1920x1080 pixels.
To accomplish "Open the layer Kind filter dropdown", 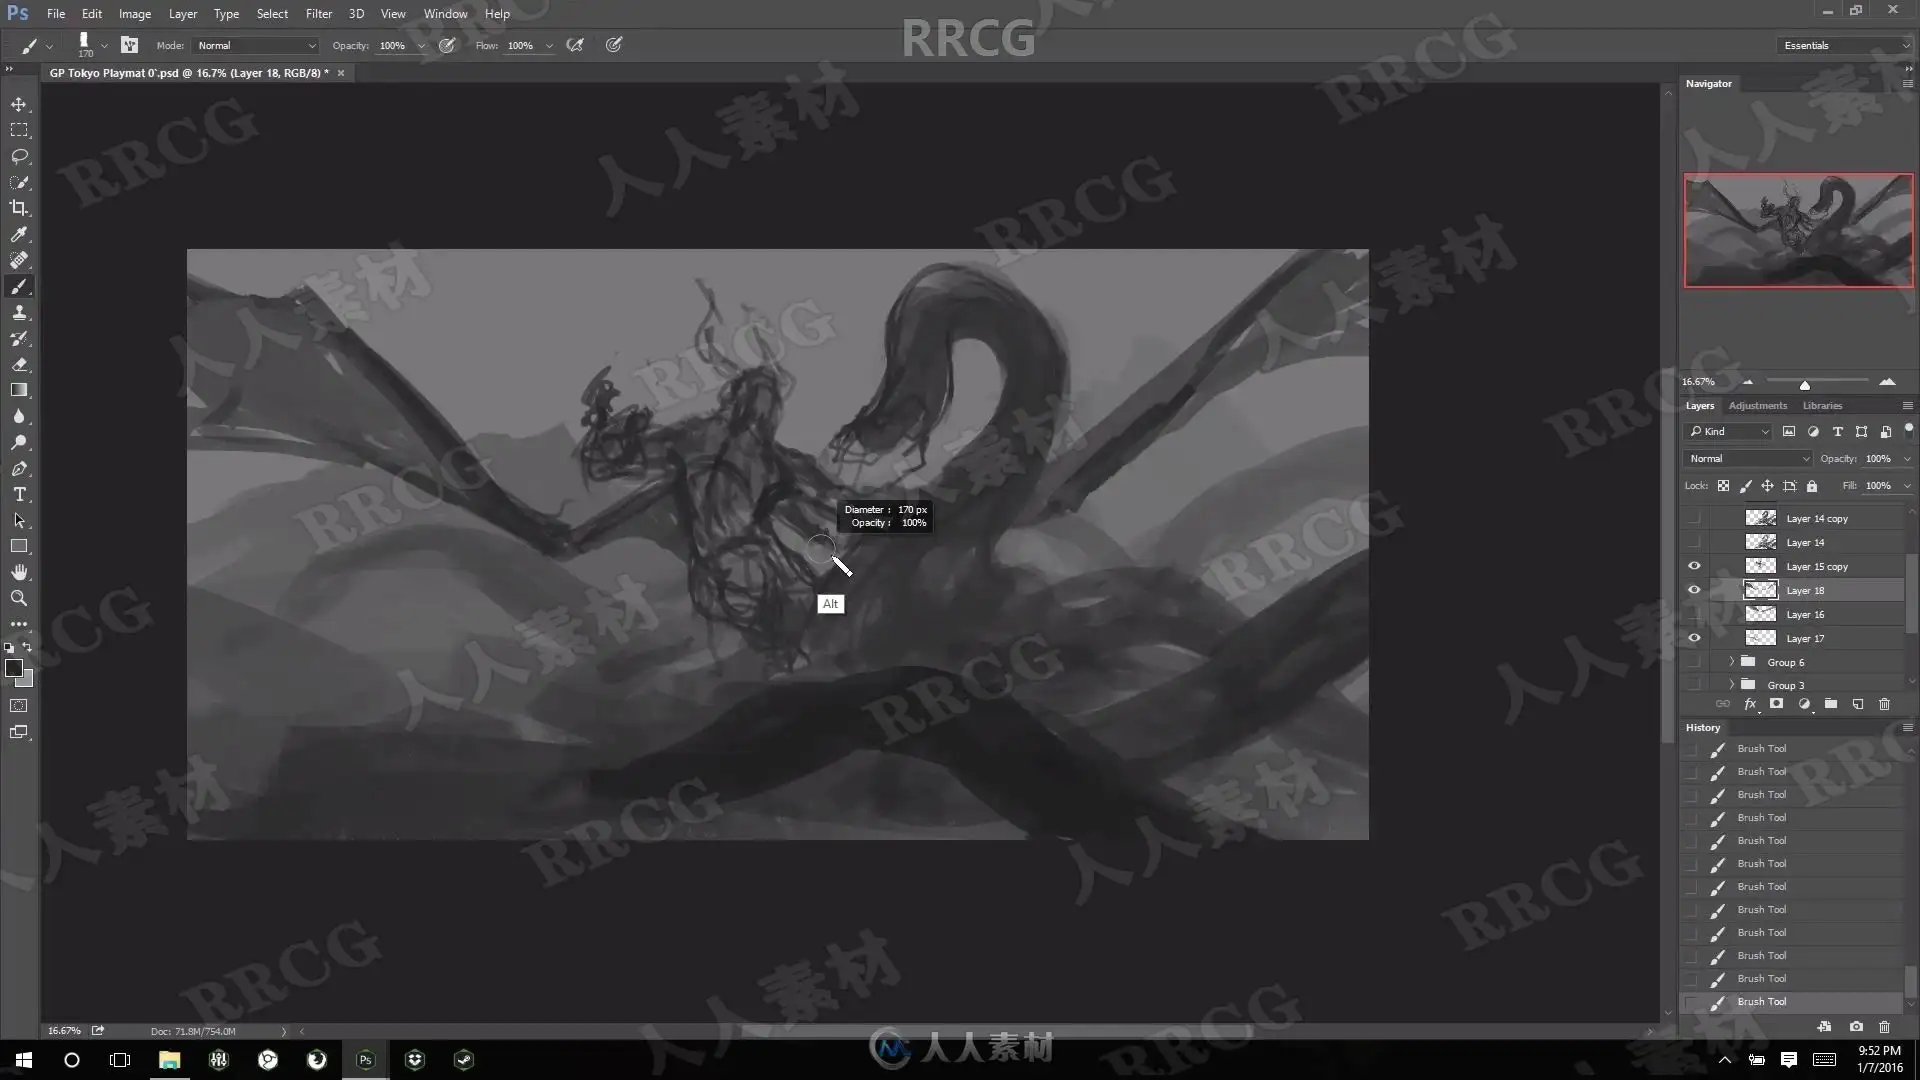I will 1729,432.
